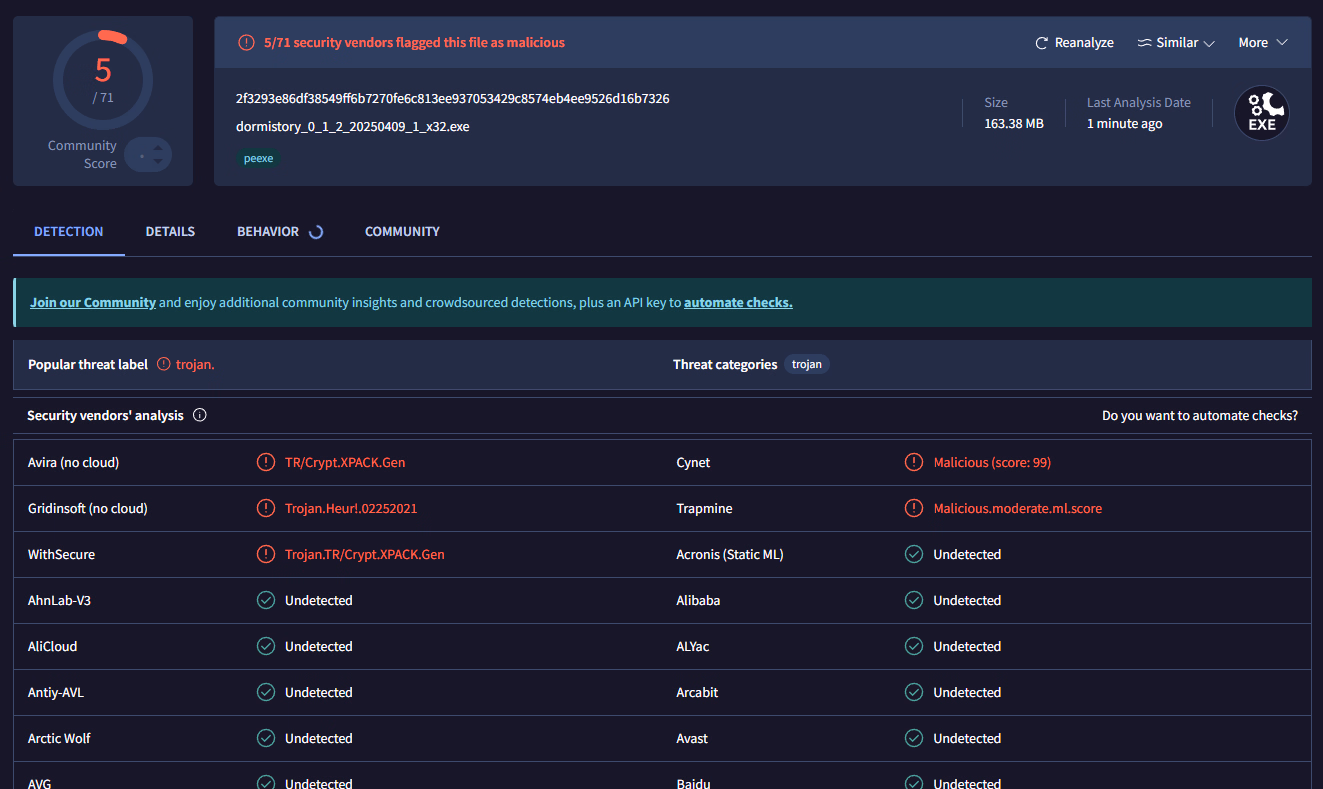
Task: Click the EXE file type icon
Action: tap(1261, 113)
